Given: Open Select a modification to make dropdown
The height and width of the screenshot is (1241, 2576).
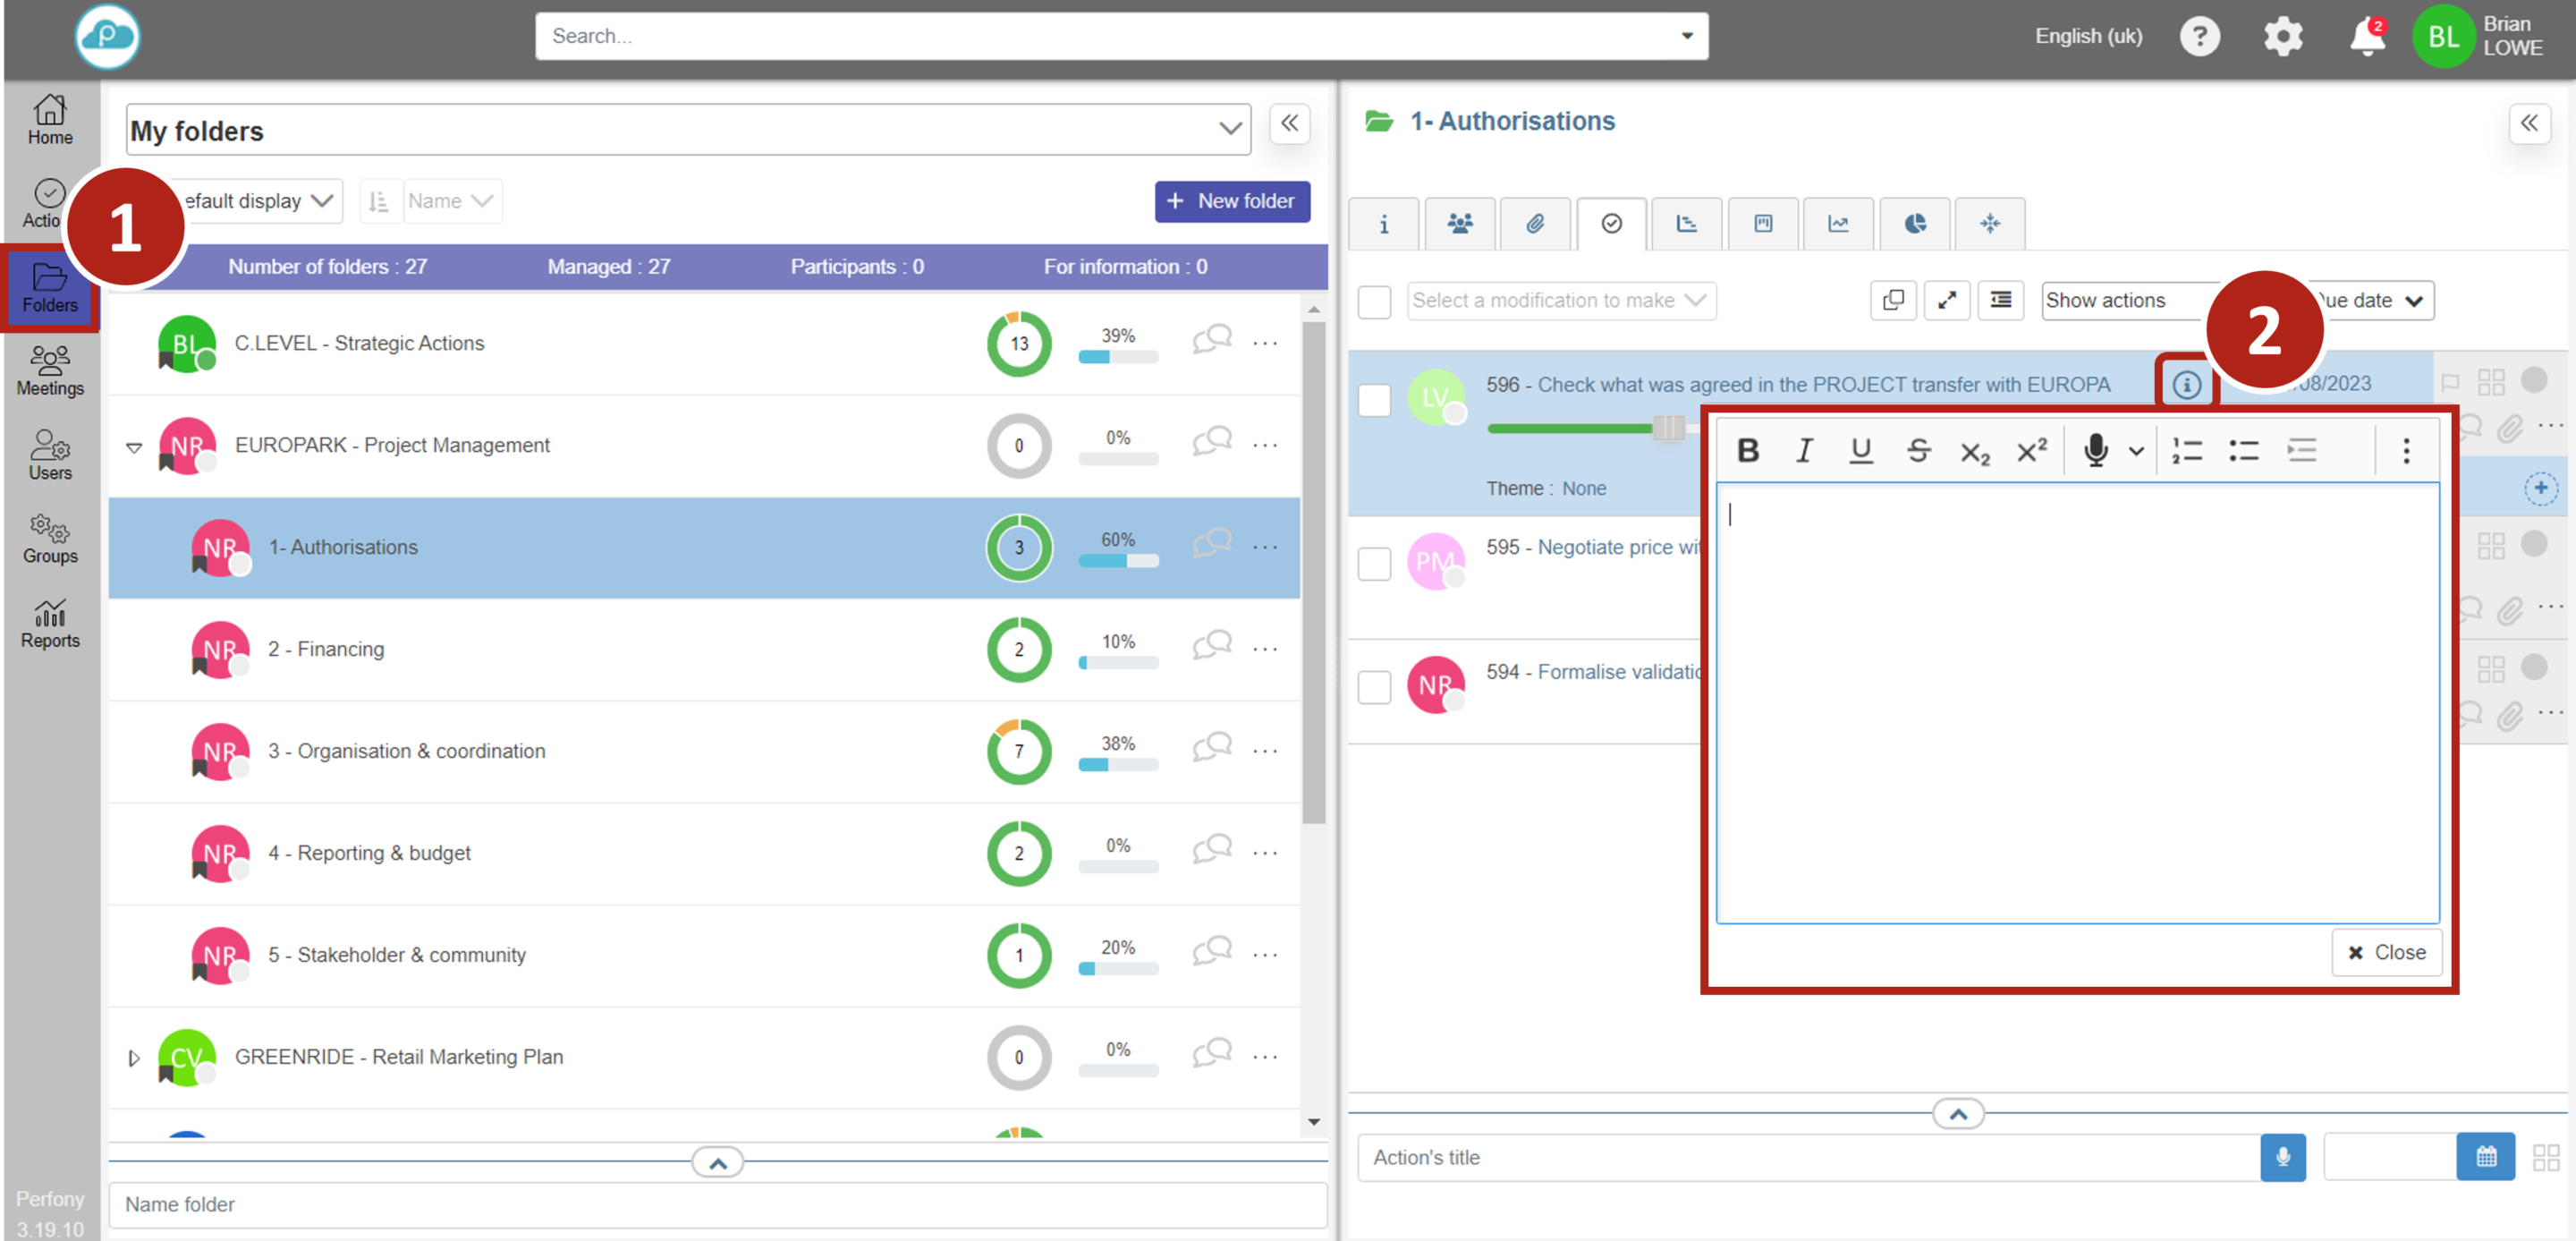Looking at the screenshot, I should coord(1560,301).
